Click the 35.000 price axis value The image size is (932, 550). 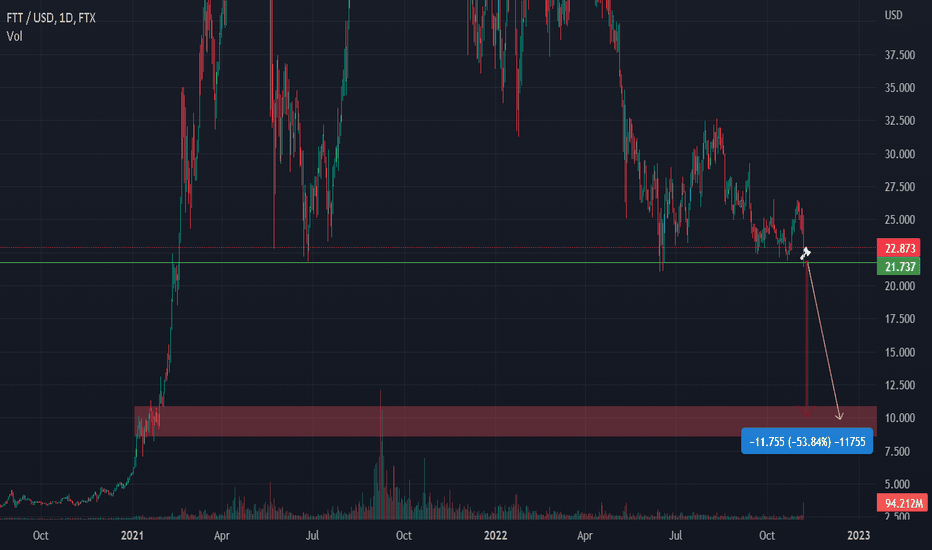pyautogui.click(x=899, y=88)
